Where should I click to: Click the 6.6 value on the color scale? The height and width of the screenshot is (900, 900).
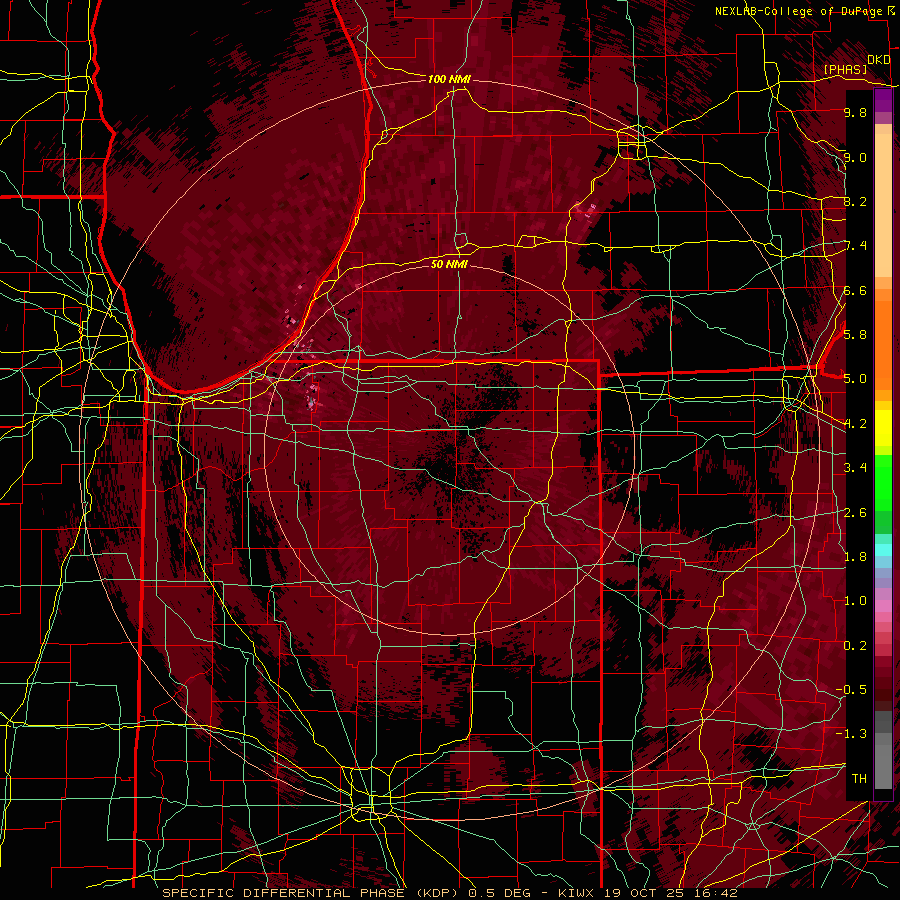[x=855, y=290]
